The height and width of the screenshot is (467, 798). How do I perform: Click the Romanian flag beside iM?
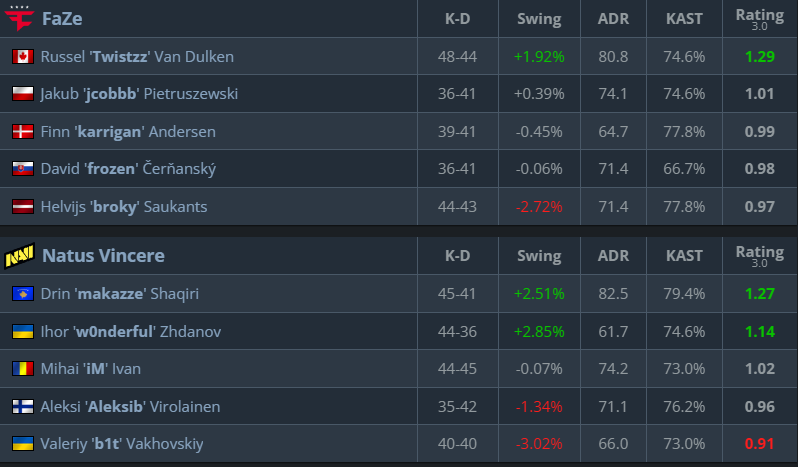(x=22, y=369)
